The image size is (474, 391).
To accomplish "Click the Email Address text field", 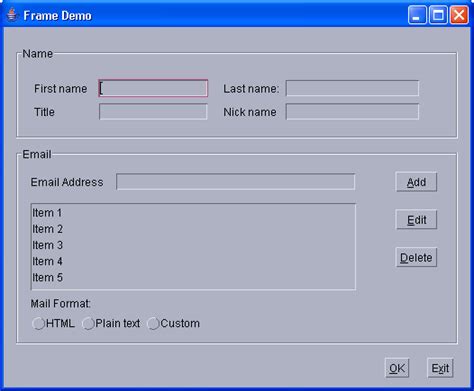I will pos(236,182).
